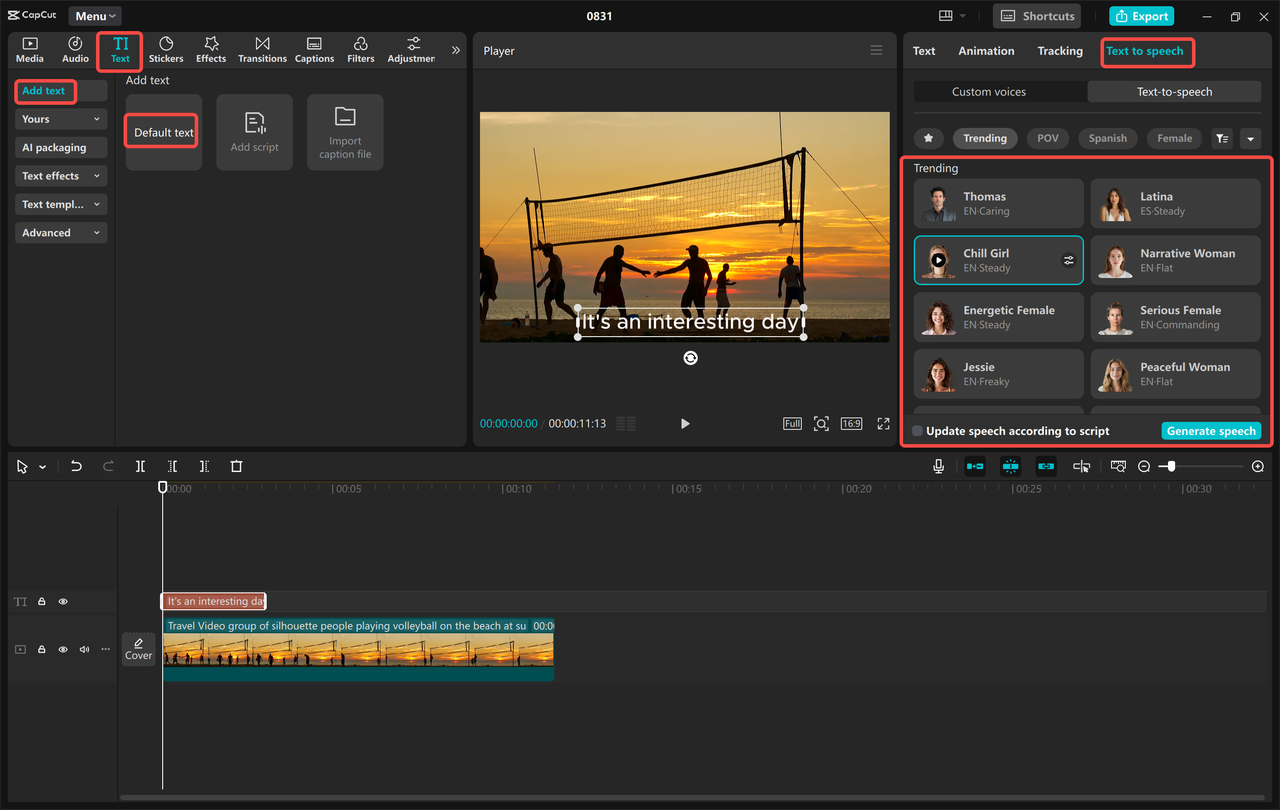Open the Filters panel
The width and height of the screenshot is (1280, 810).
360,50
